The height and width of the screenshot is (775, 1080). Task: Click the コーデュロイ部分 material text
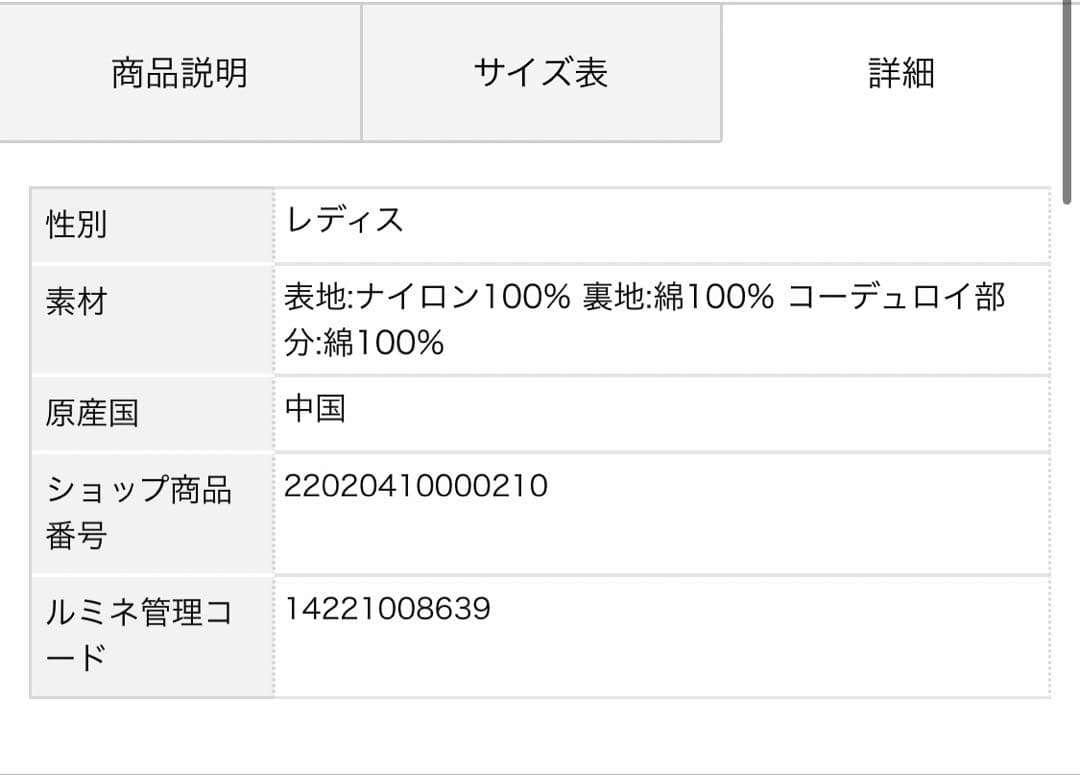[895, 297]
